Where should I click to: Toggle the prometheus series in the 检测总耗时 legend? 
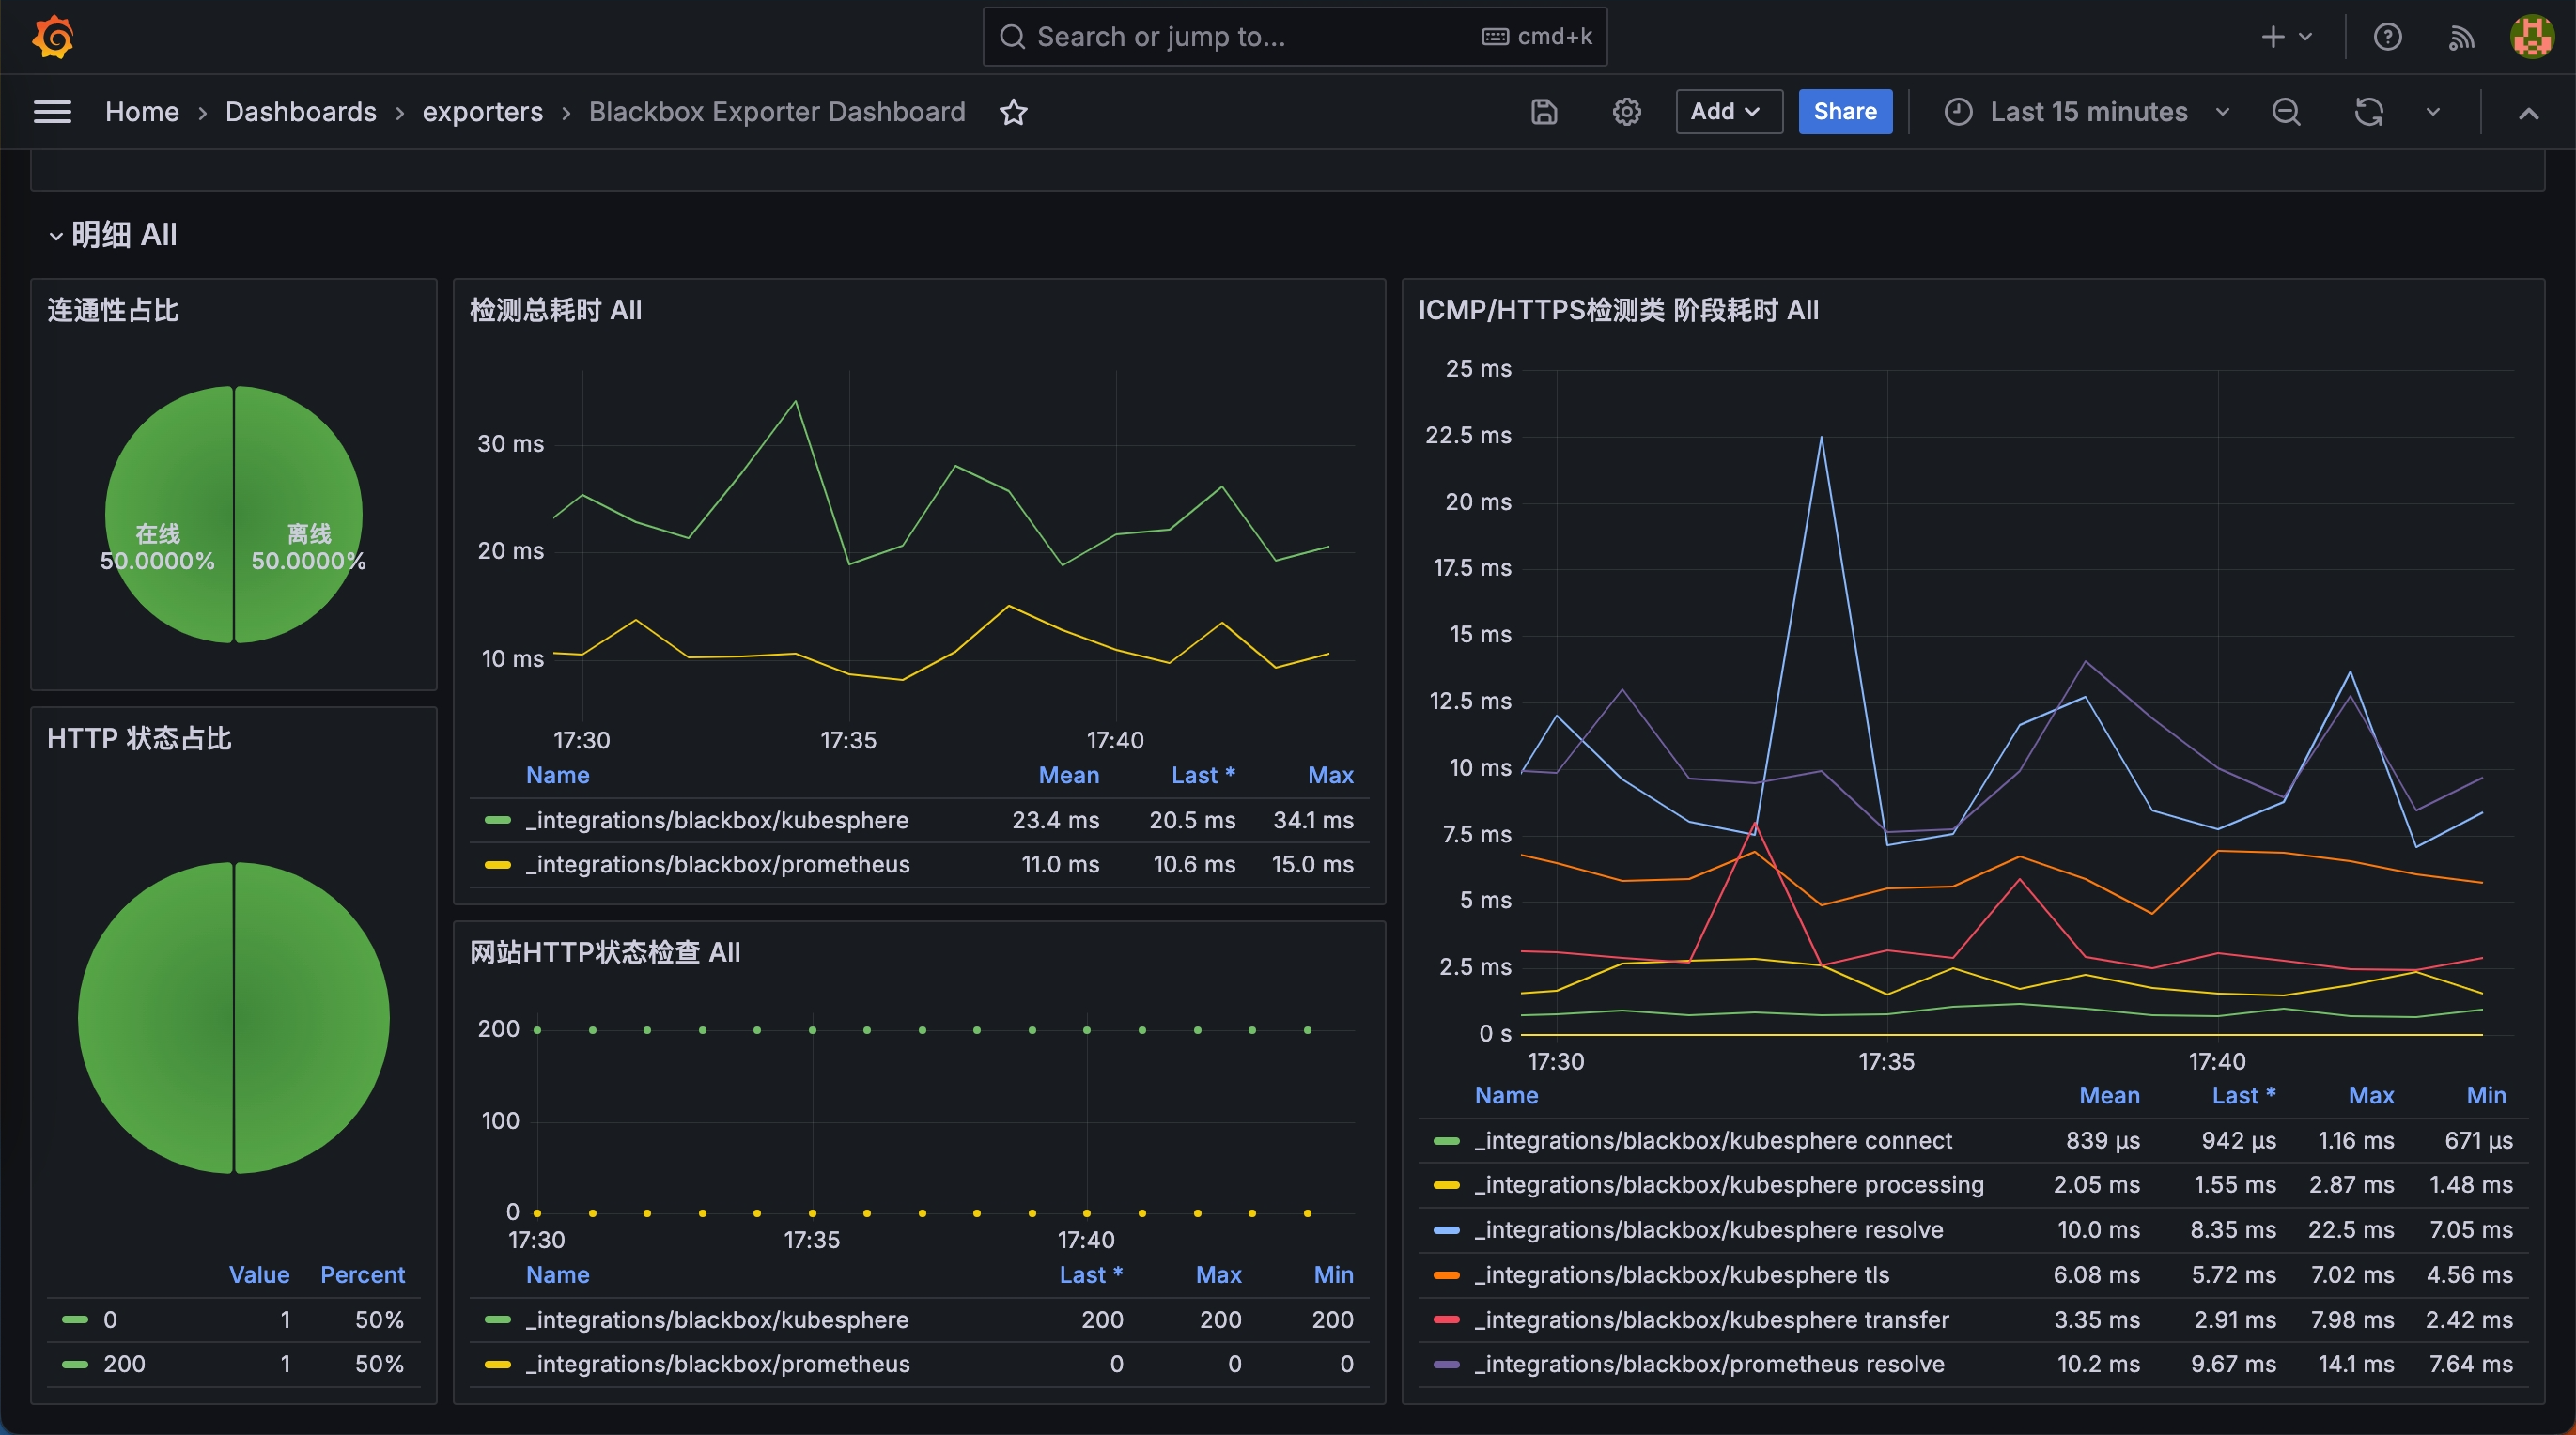(717, 864)
